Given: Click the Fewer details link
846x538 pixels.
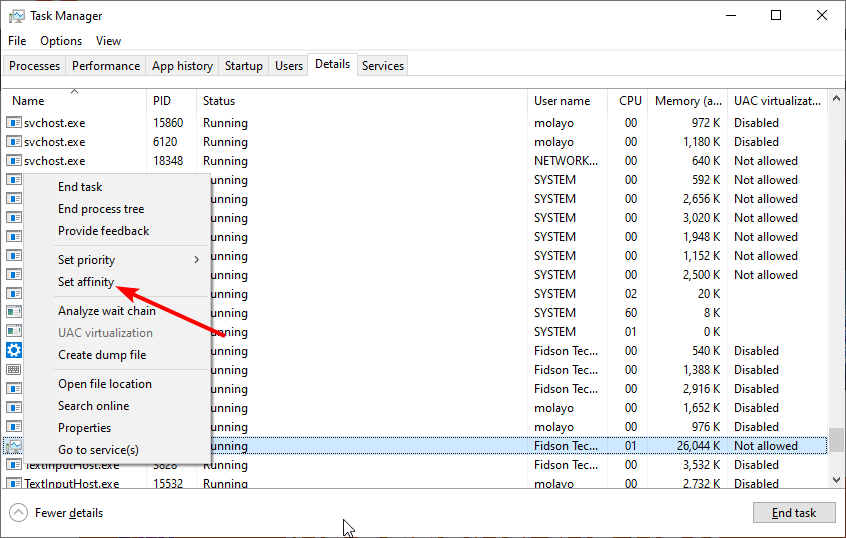Looking at the screenshot, I should tap(68, 513).
